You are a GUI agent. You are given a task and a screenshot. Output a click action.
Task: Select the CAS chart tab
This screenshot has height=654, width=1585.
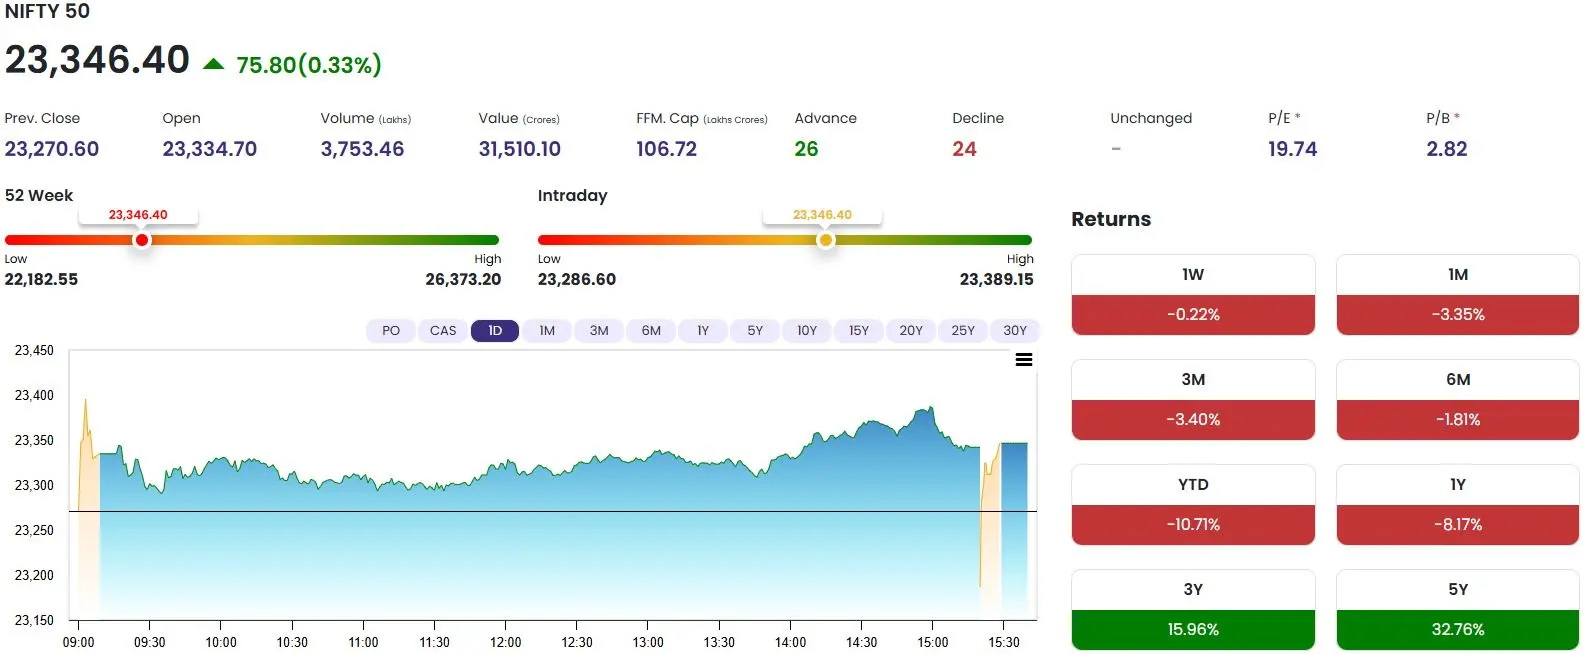(x=443, y=331)
